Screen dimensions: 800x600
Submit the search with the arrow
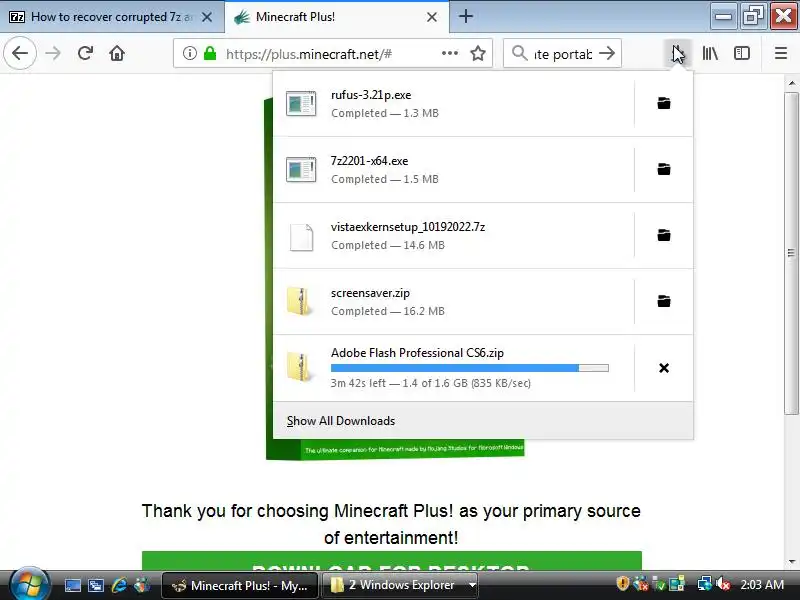(607, 53)
